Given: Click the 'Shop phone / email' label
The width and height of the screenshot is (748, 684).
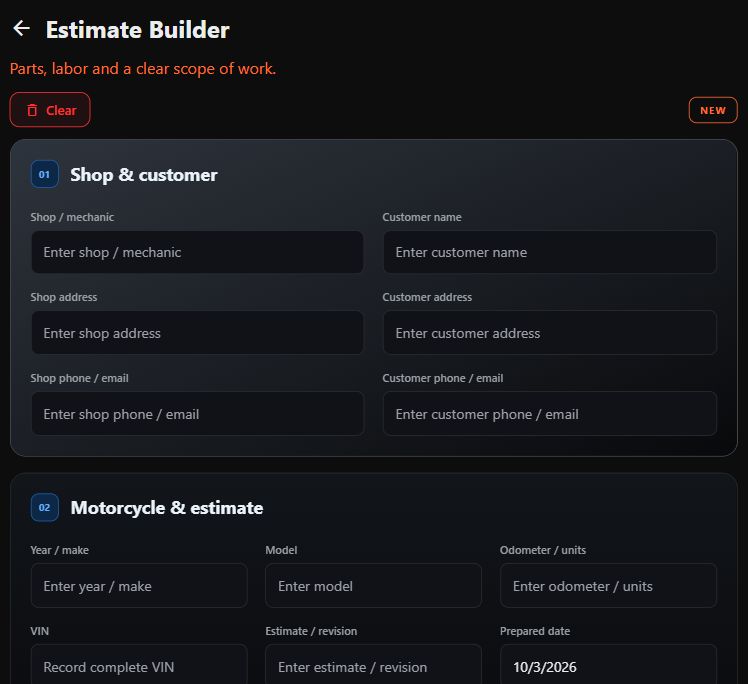Looking at the screenshot, I should tap(79, 378).
